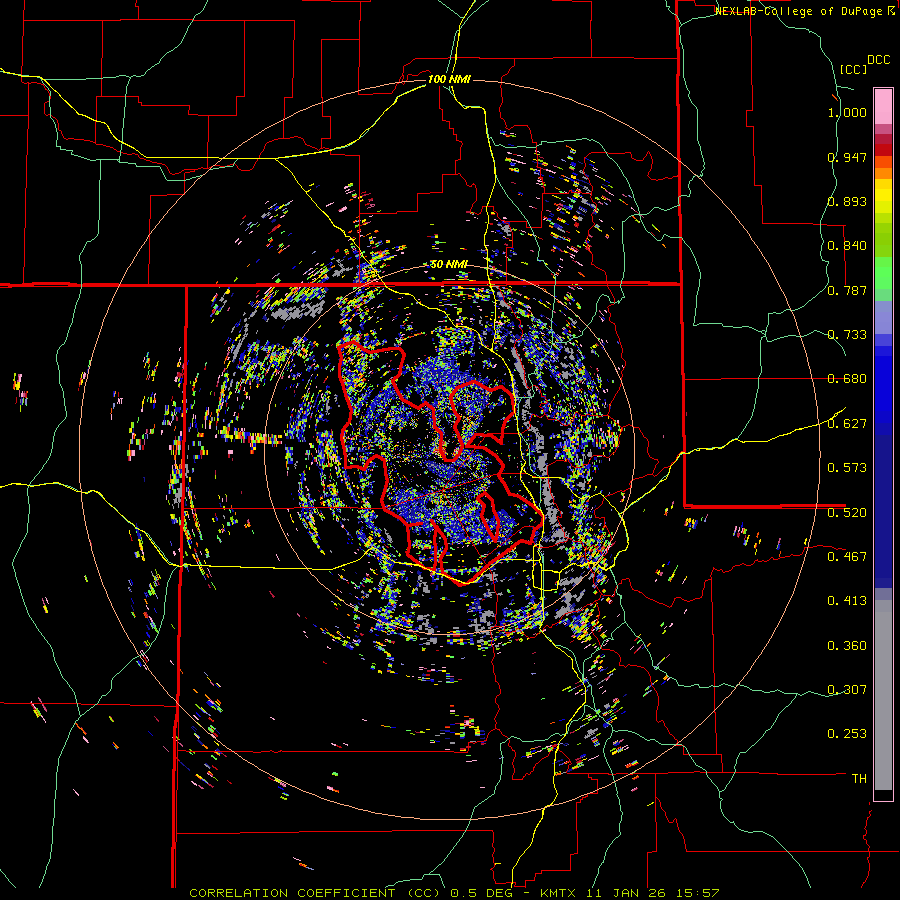This screenshot has height=900, width=900.
Task: Click the 0.627 scale label
Action: [847, 424]
